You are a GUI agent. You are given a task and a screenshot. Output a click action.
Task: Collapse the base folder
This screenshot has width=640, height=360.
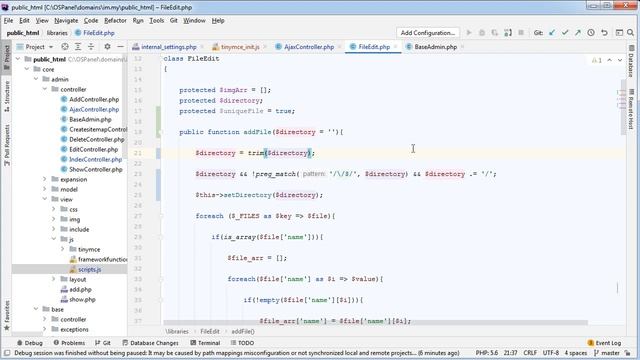click(x=36, y=309)
